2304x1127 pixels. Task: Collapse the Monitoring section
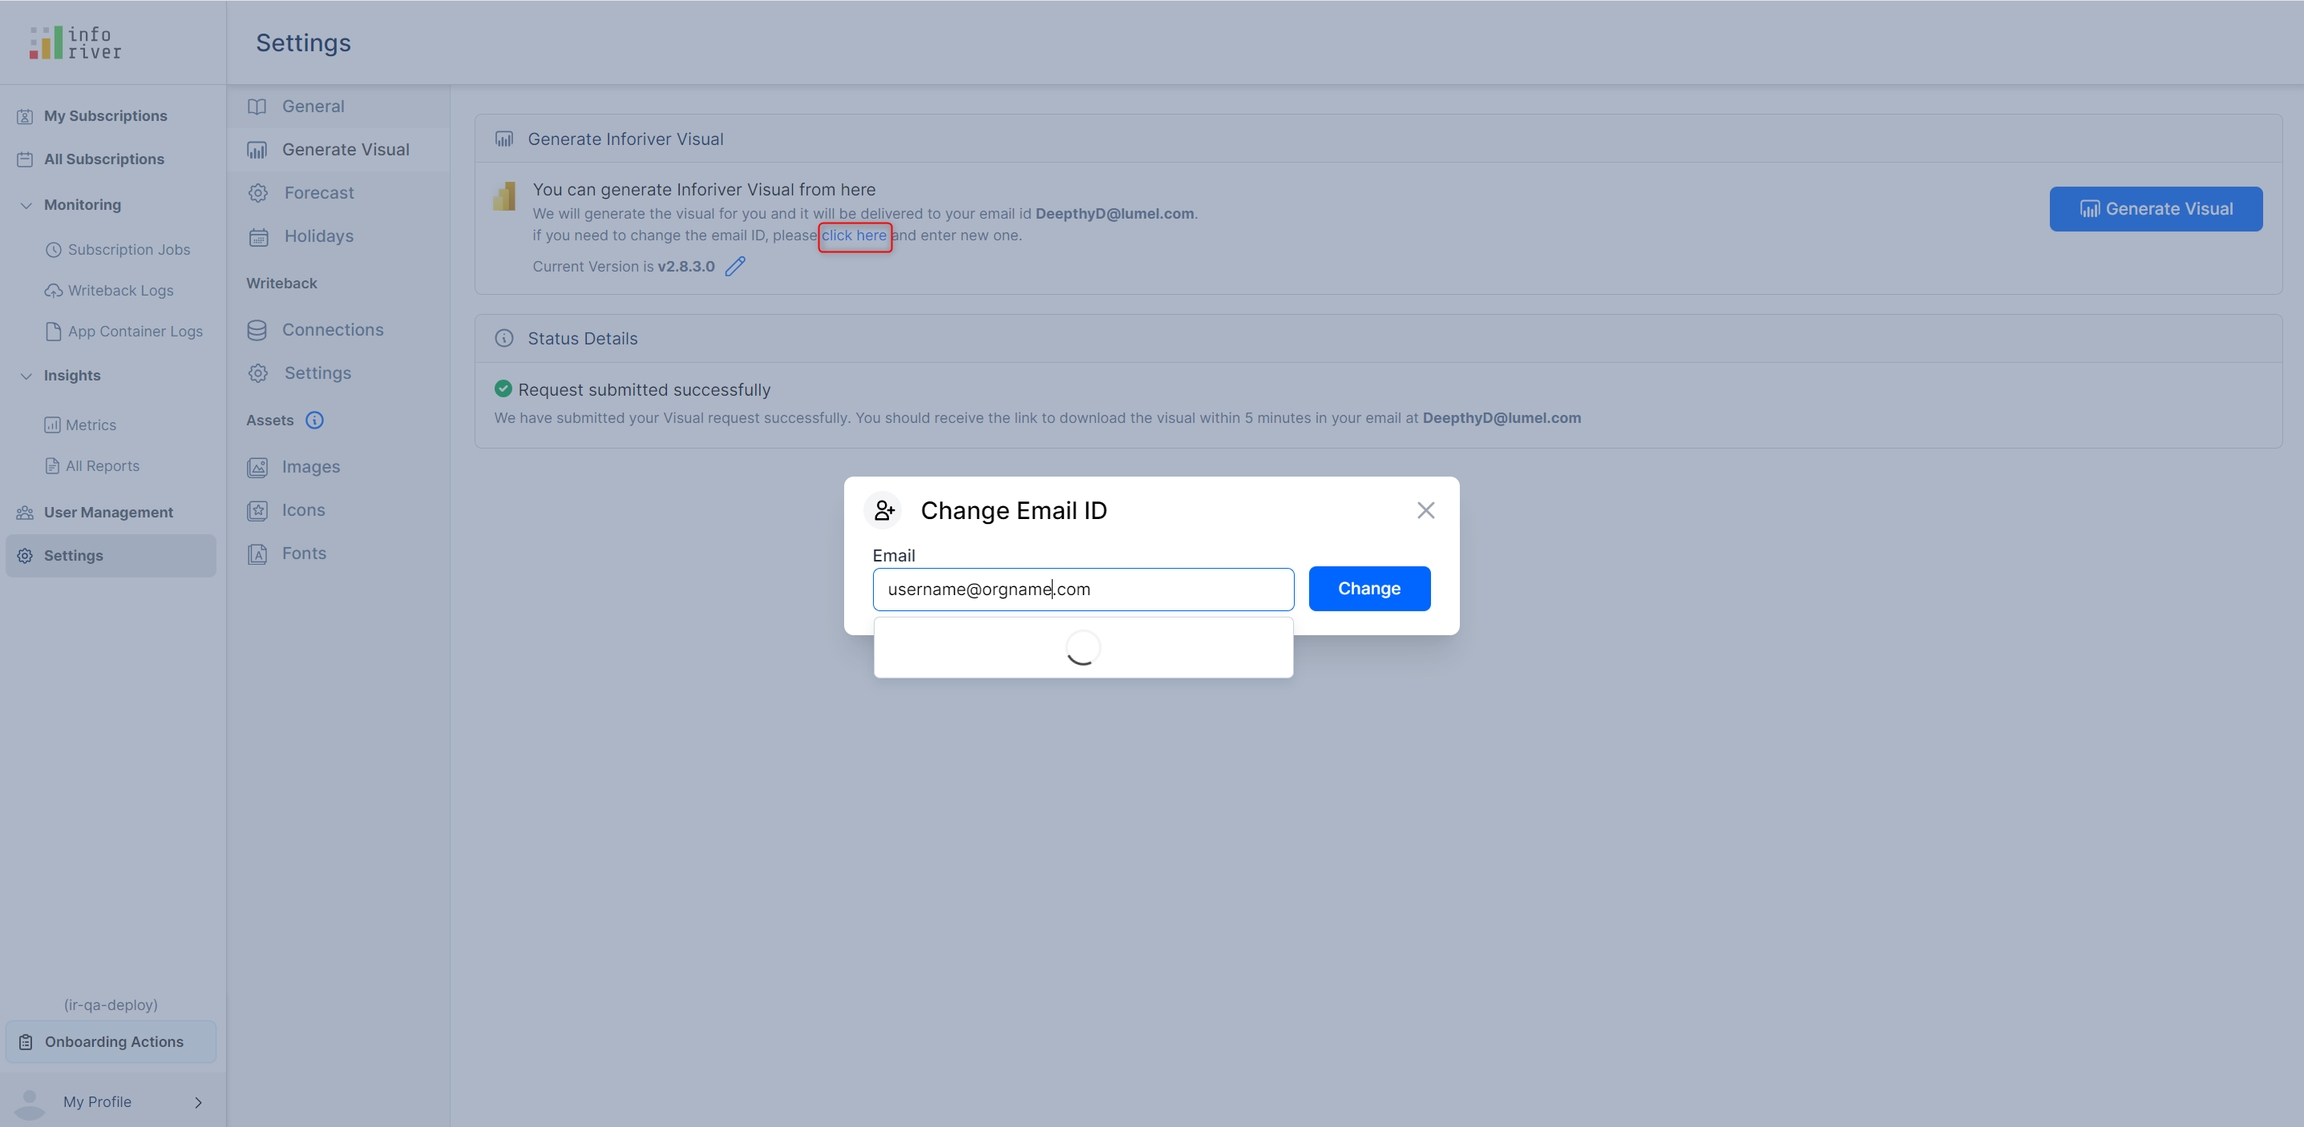point(26,205)
